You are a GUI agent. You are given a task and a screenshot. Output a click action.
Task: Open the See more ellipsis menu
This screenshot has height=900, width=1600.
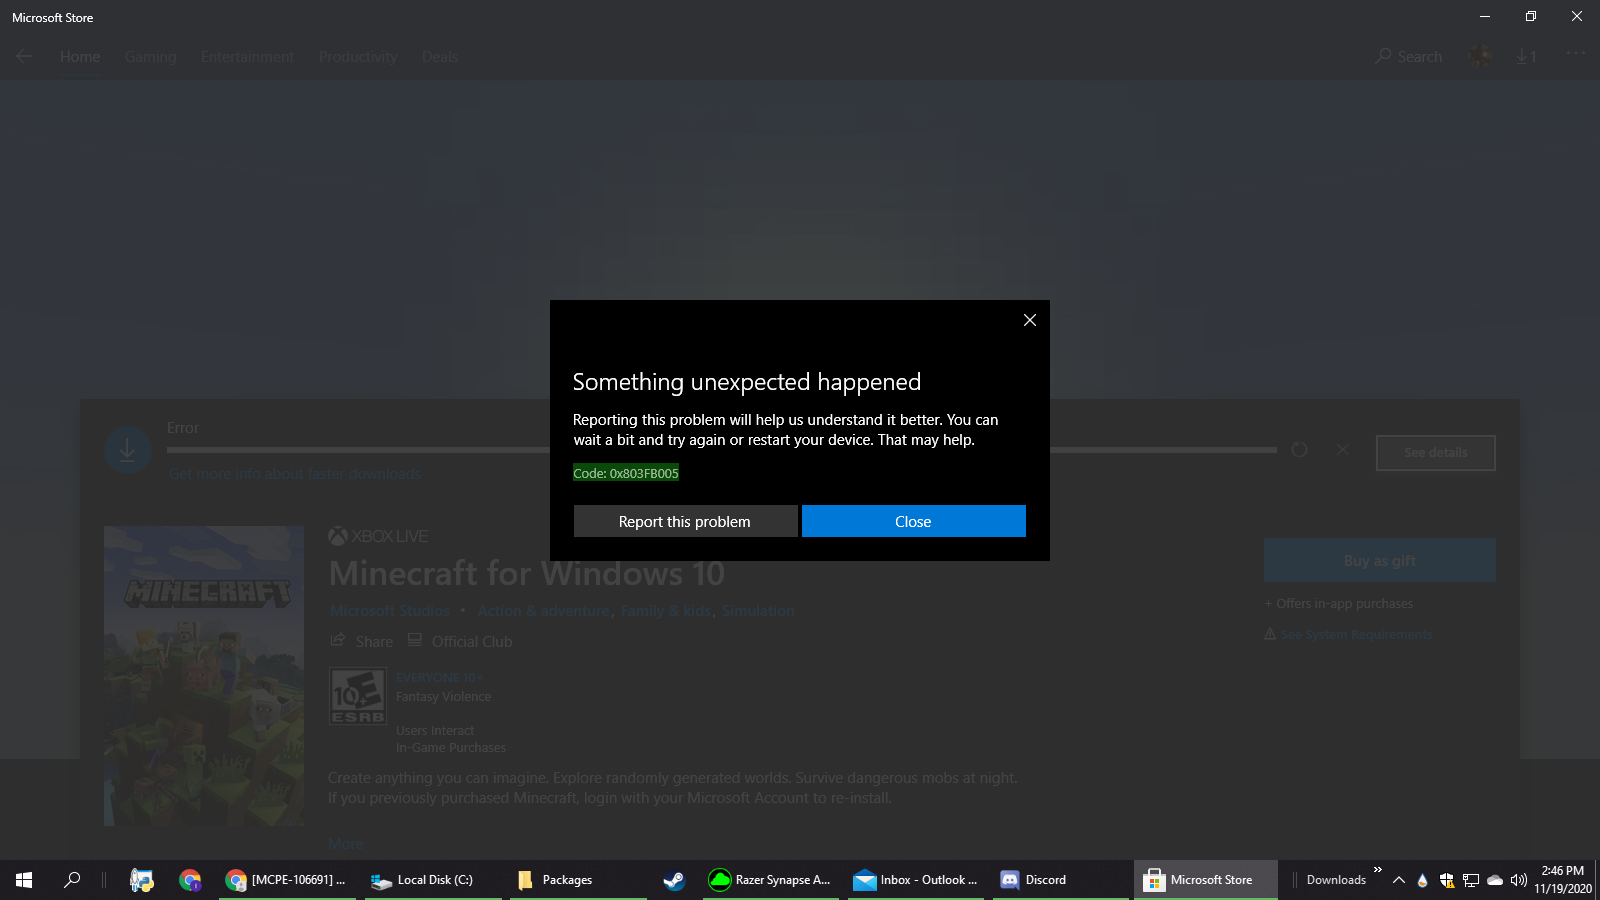point(1575,54)
